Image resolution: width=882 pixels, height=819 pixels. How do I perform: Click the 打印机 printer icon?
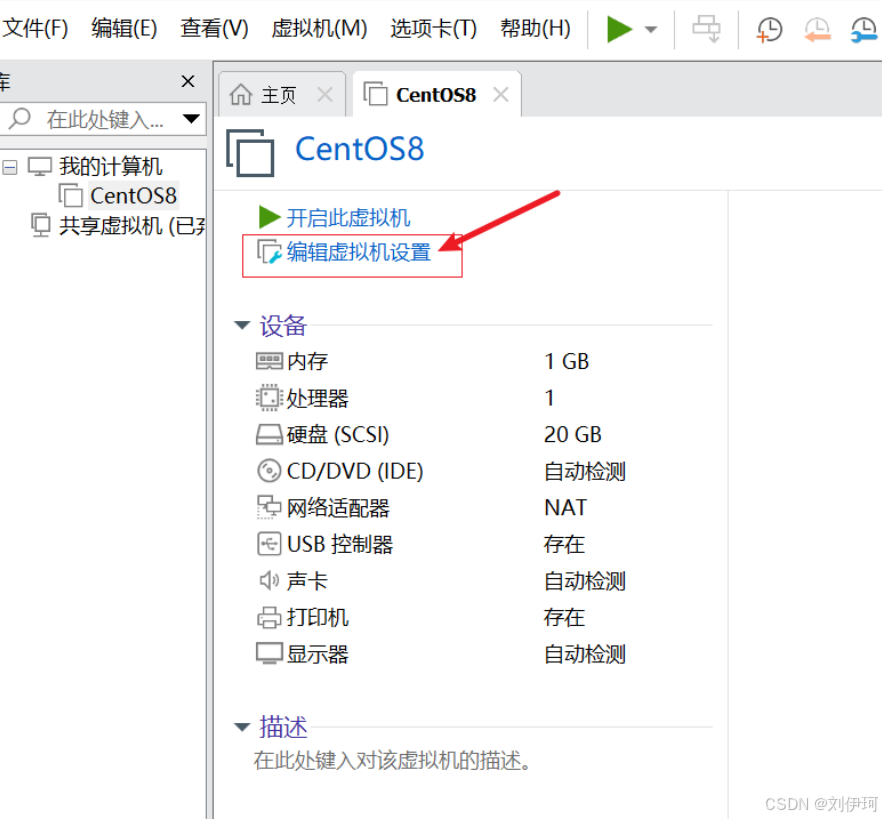point(269,618)
